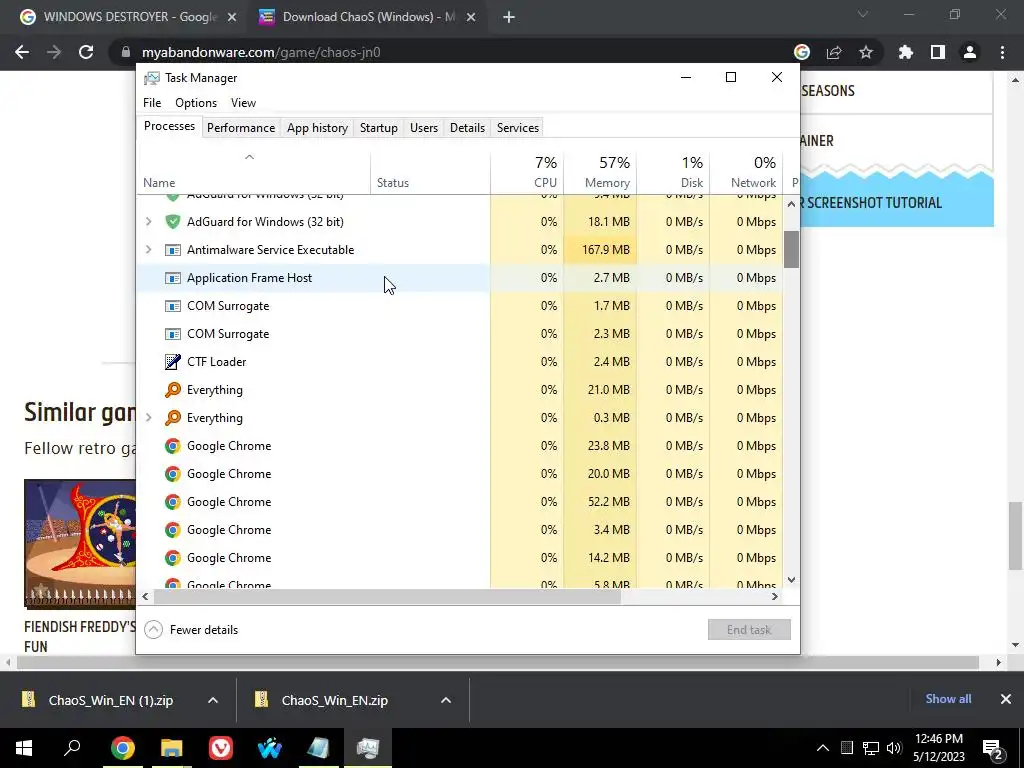Select the CTF Loader 2.4 MB memory cell
The image size is (1024, 768).
(600, 362)
